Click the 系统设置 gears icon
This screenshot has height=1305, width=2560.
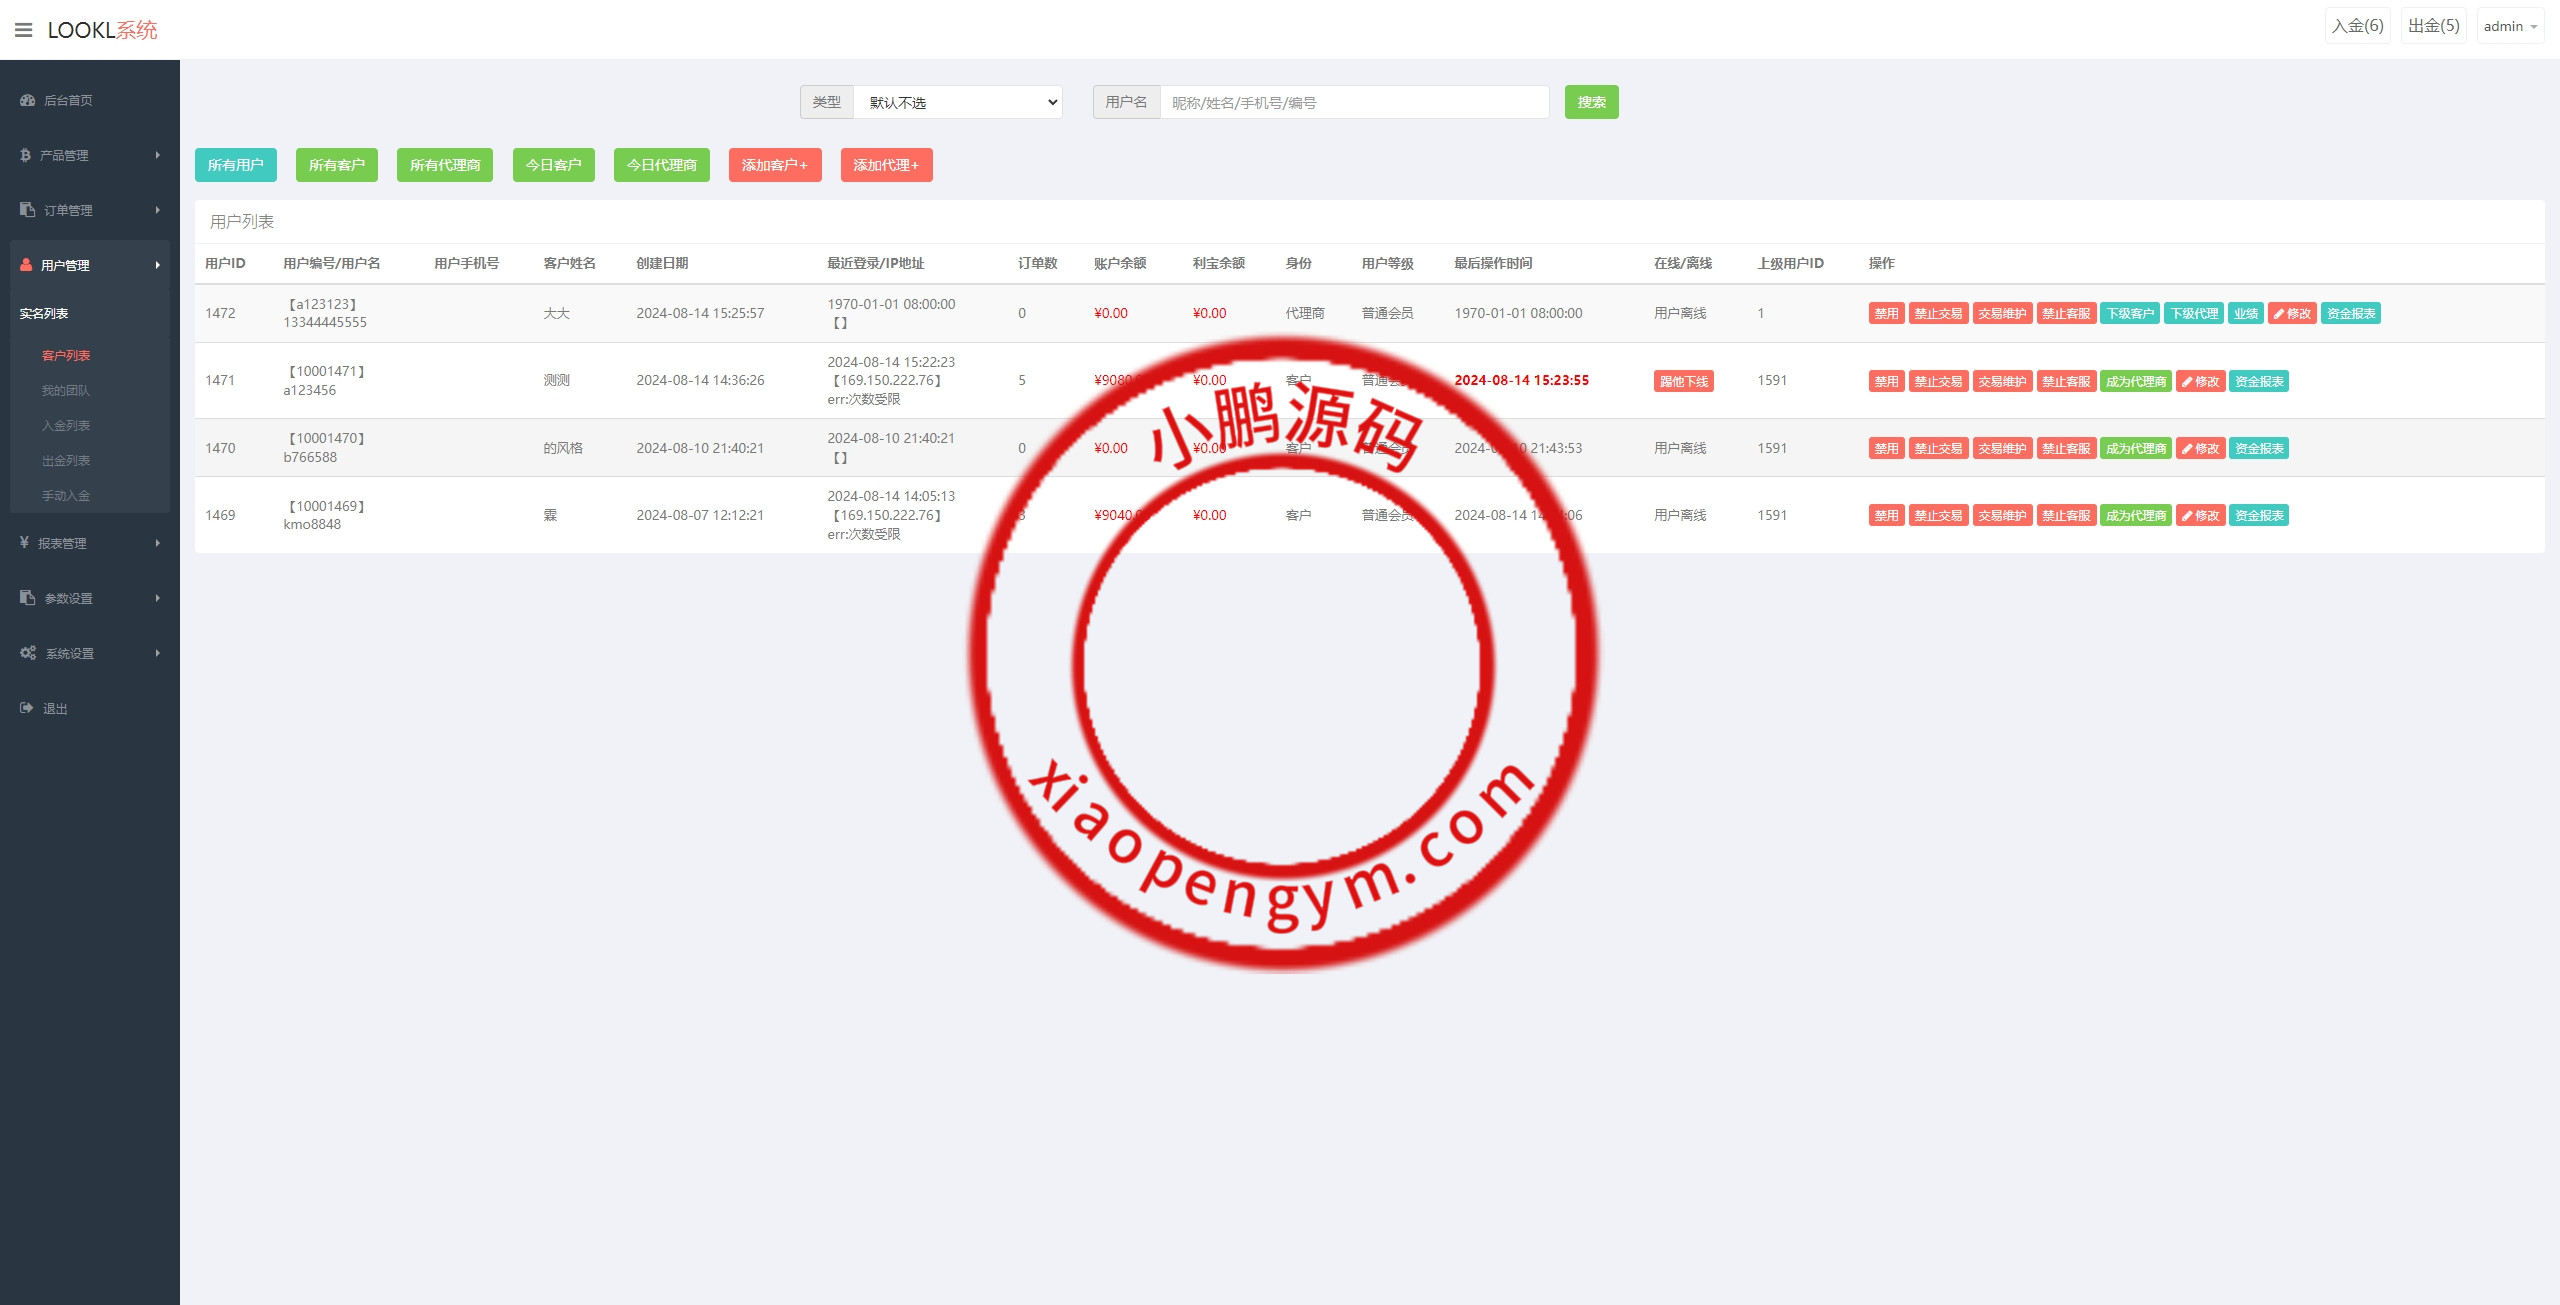click(28, 653)
